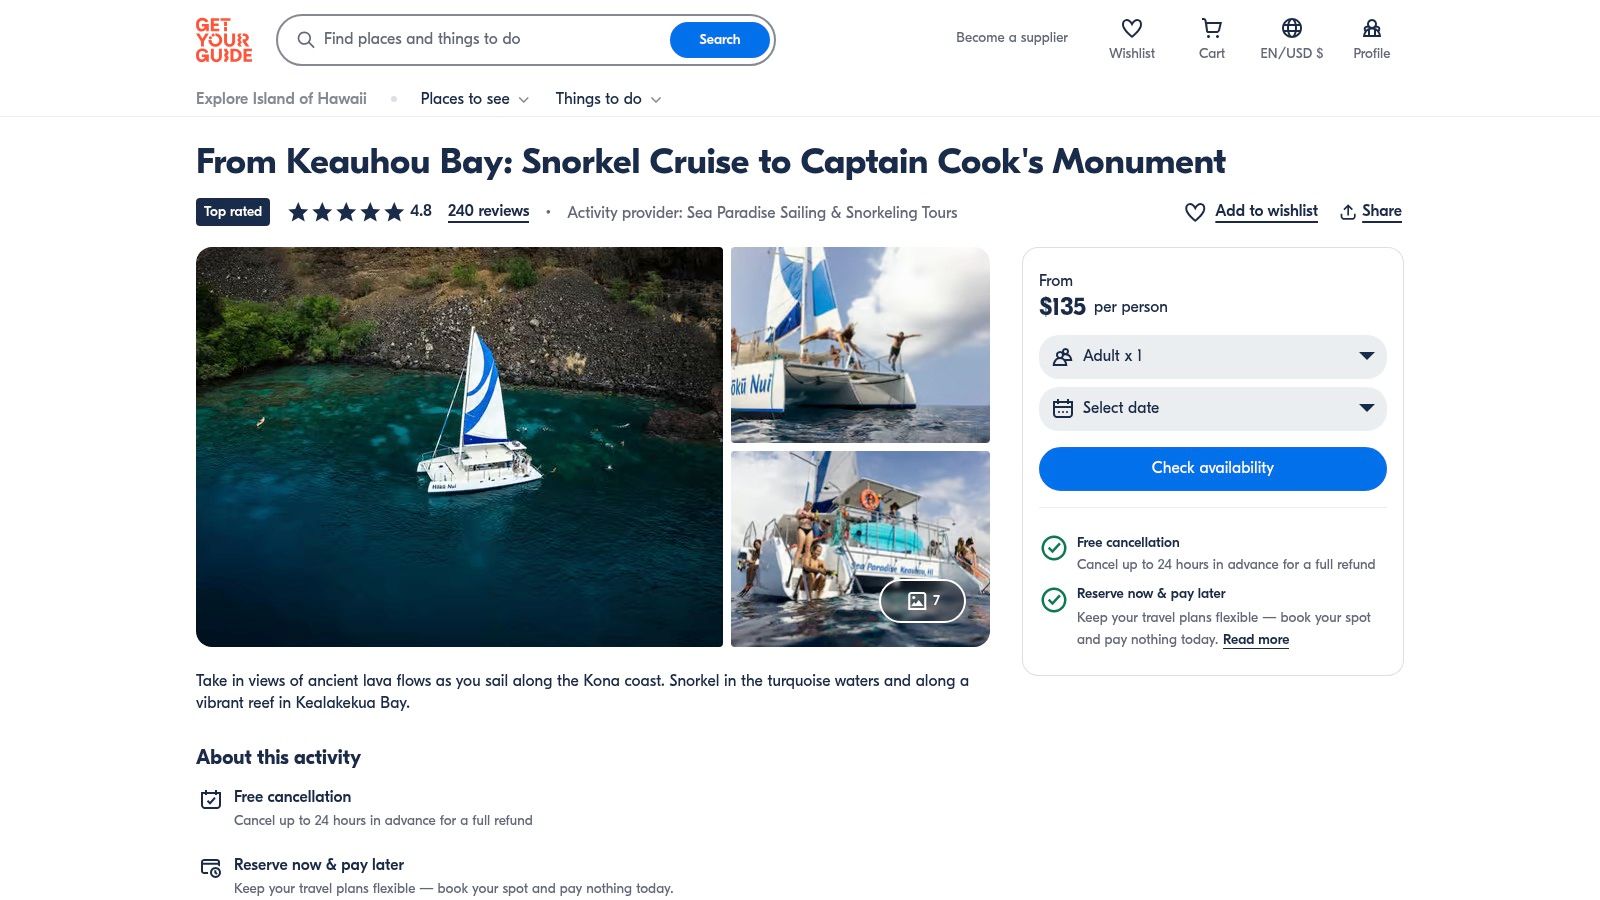Open the Wishlist heart icon in header

pyautogui.click(x=1131, y=29)
